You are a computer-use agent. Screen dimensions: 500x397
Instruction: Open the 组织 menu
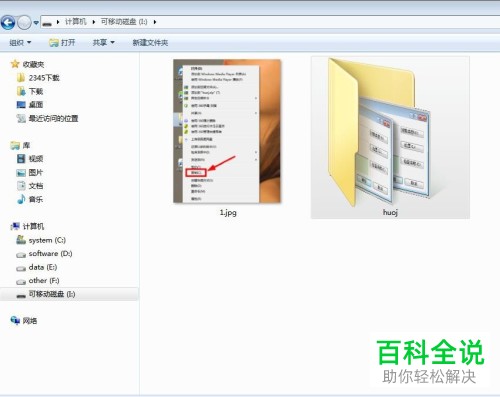tap(20, 43)
